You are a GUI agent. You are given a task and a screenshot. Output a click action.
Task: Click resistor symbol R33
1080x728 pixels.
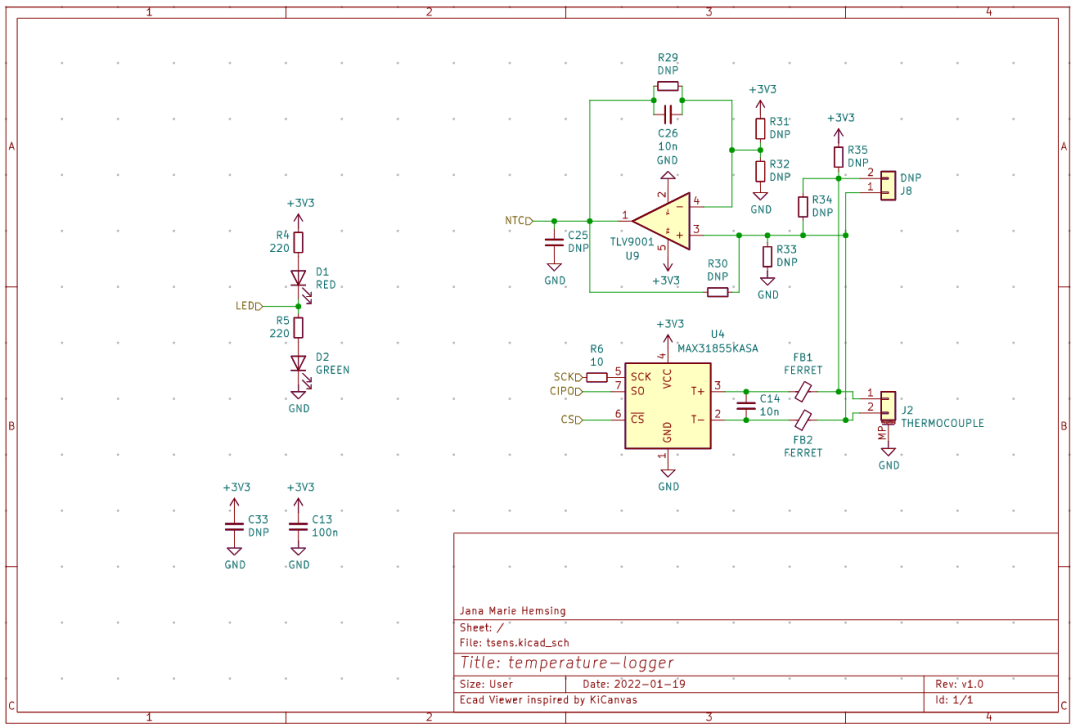767,256
